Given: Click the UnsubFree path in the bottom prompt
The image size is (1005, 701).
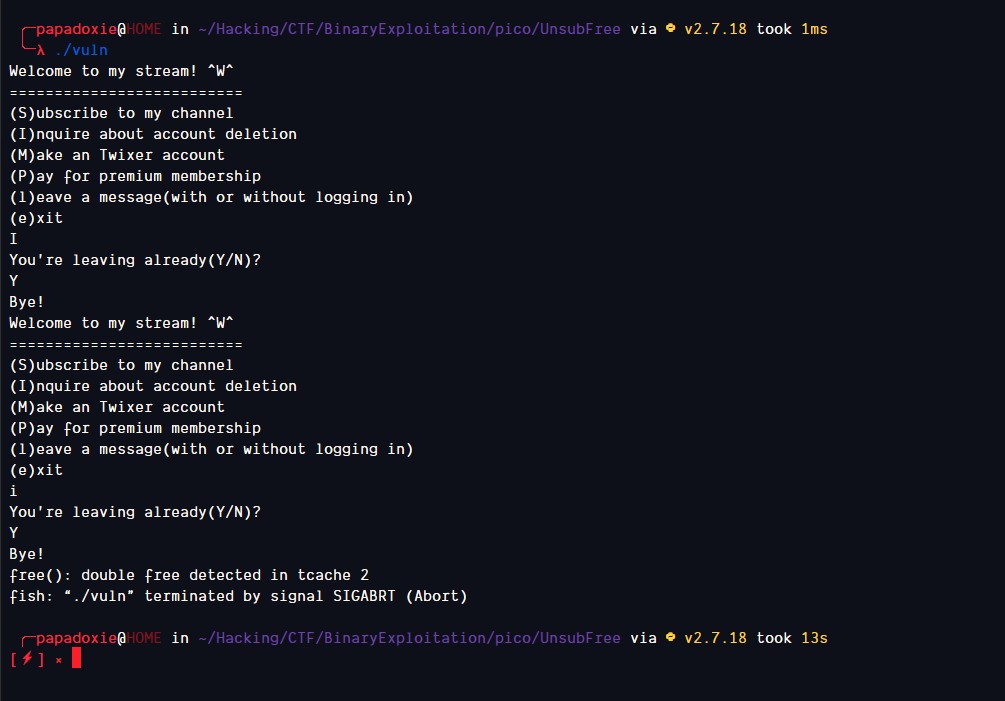Looking at the screenshot, I should click(580, 638).
